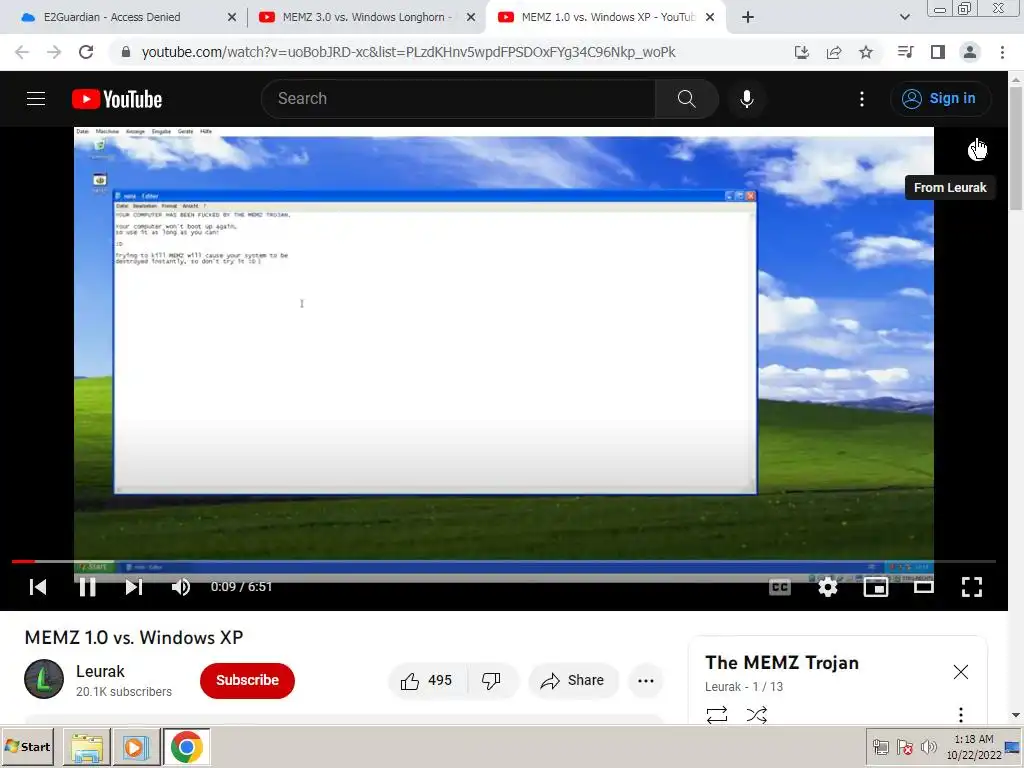Dislike this video
Screen dimensions: 1024x768
pos(491,680)
